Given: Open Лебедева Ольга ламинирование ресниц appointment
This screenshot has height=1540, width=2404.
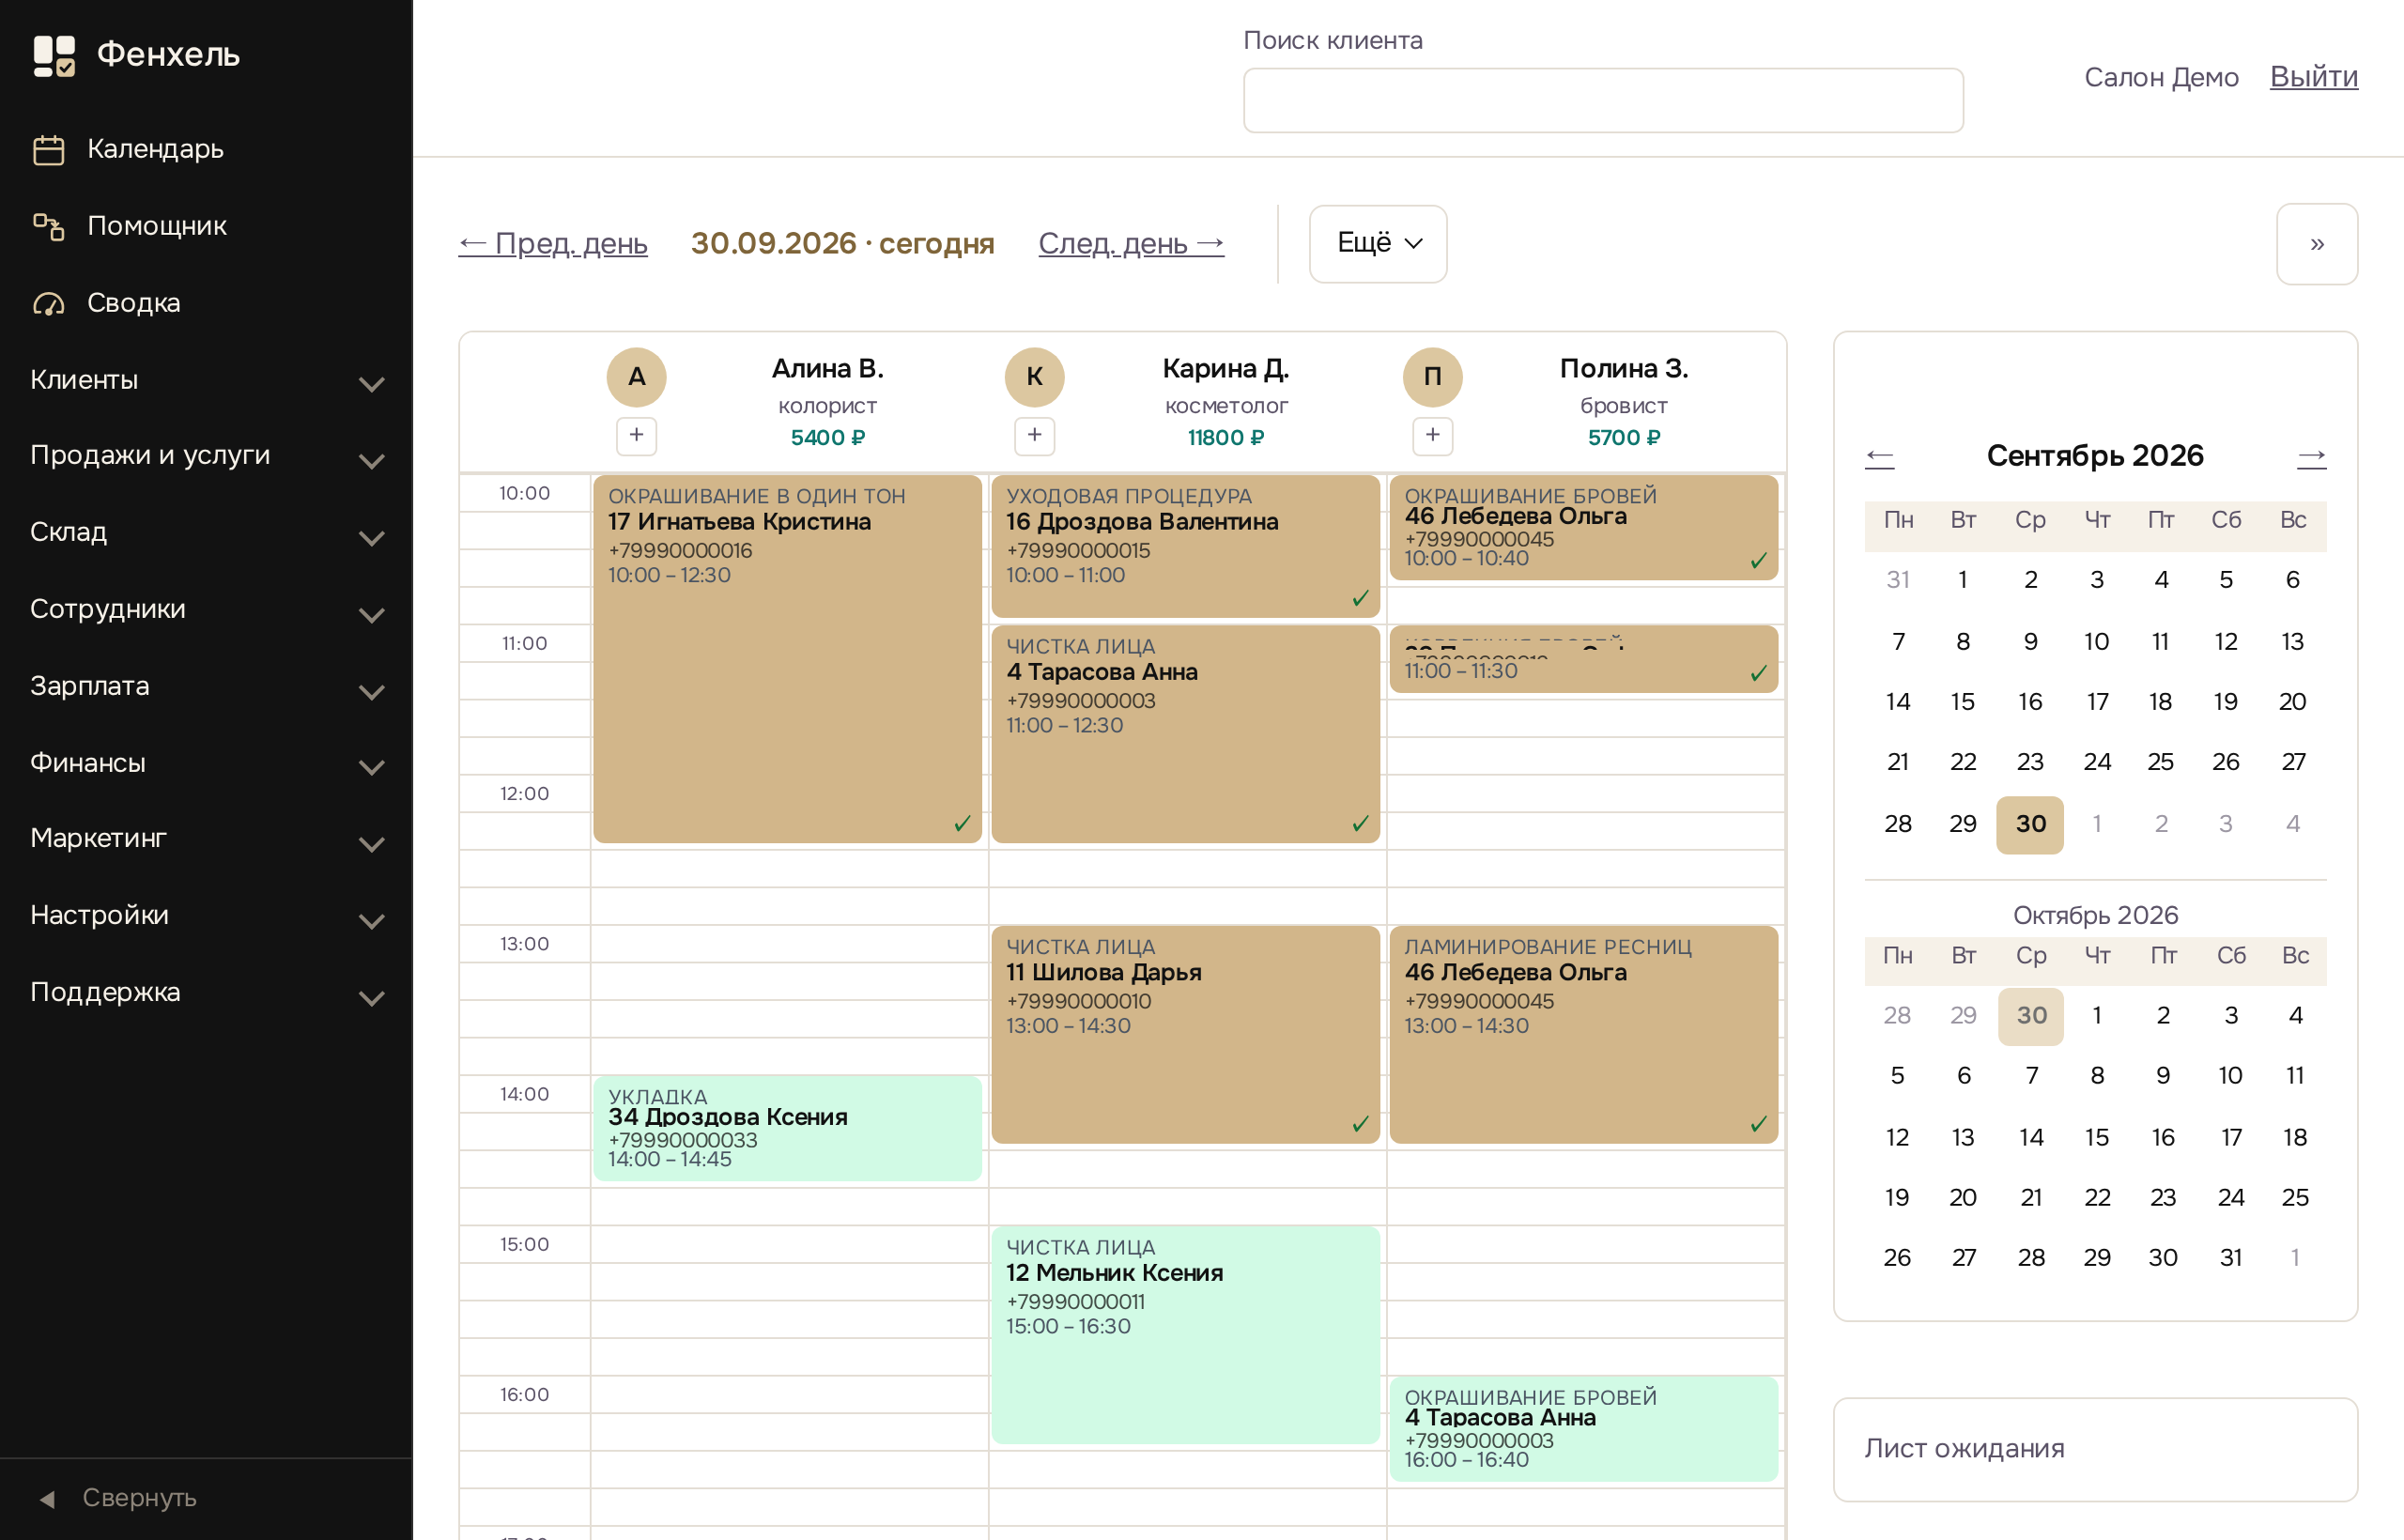Looking at the screenshot, I should pyautogui.click(x=1583, y=1034).
